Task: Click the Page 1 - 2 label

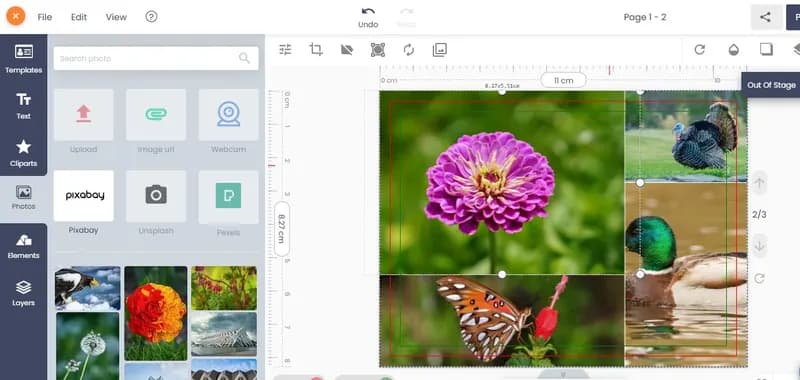Action: click(645, 17)
